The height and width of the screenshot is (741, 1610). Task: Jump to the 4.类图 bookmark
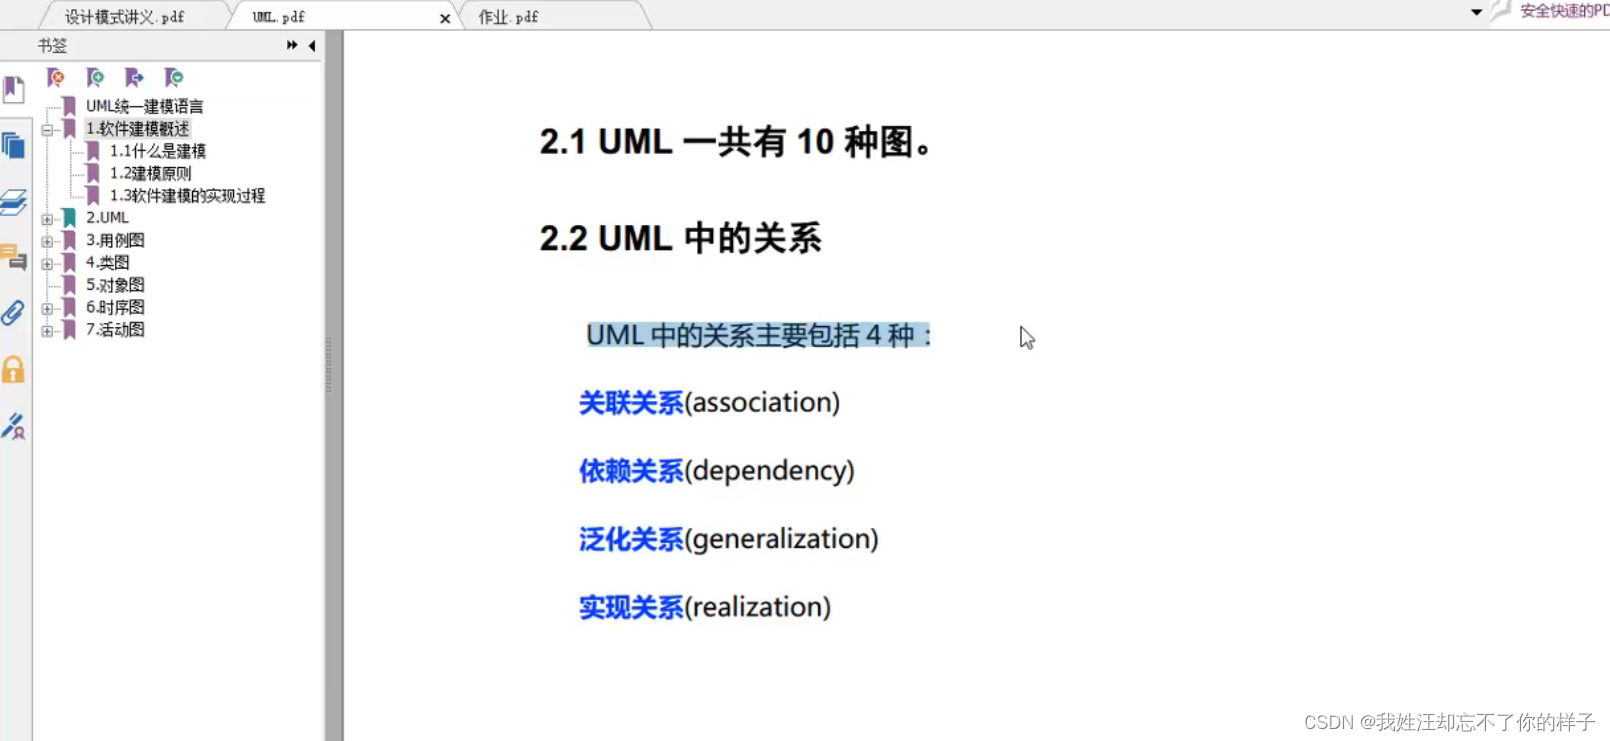(108, 262)
